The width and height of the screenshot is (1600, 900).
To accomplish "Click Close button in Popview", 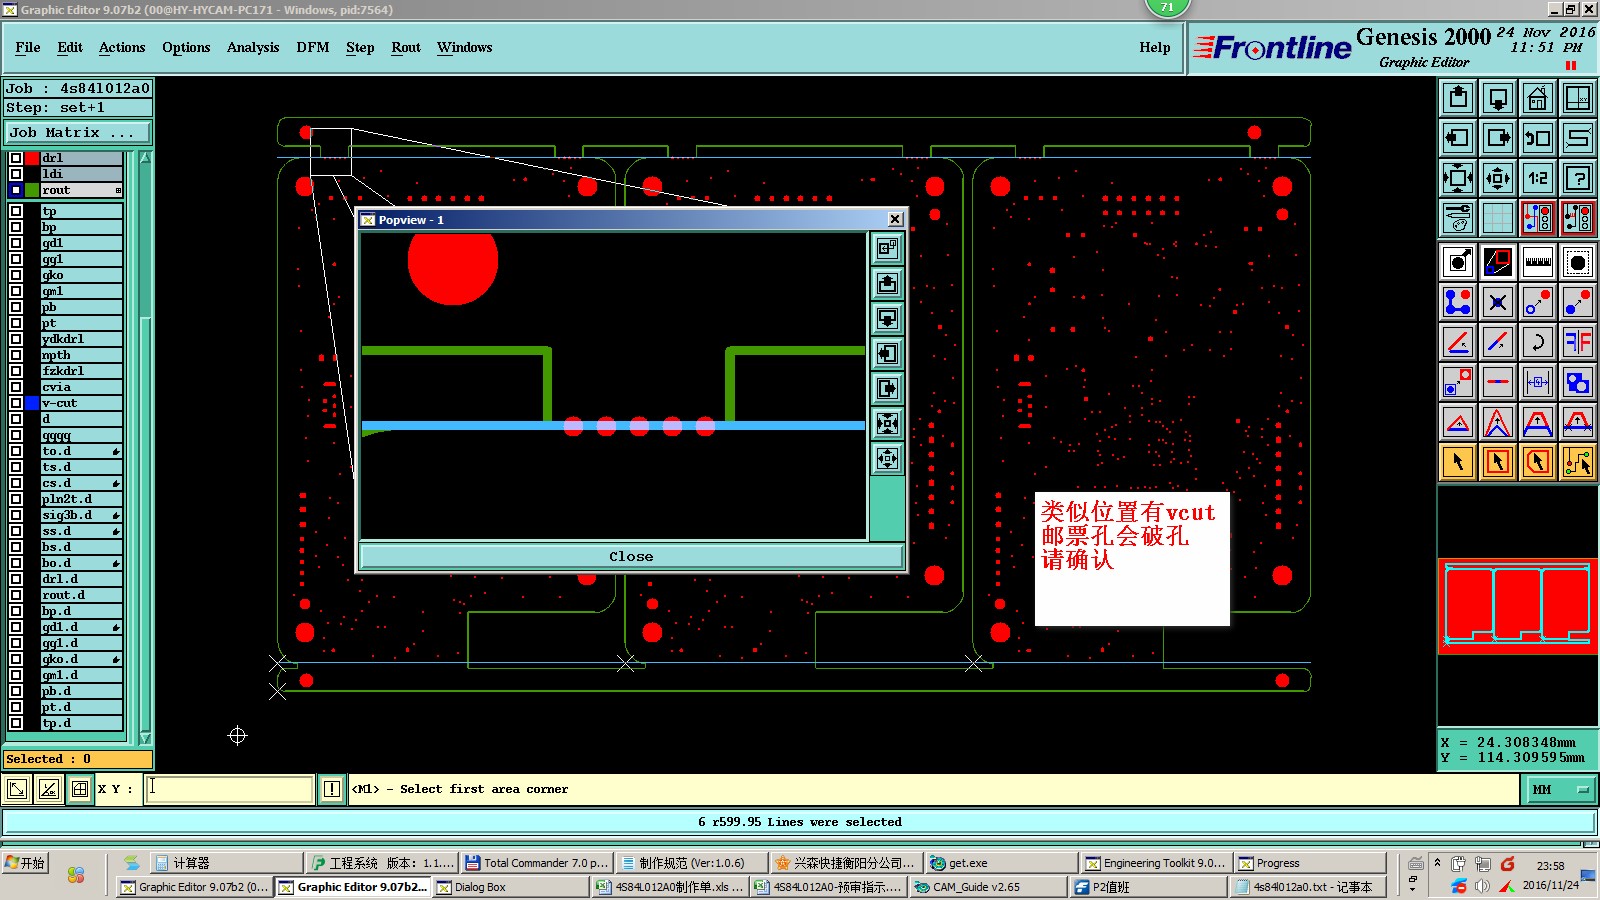I will point(631,556).
